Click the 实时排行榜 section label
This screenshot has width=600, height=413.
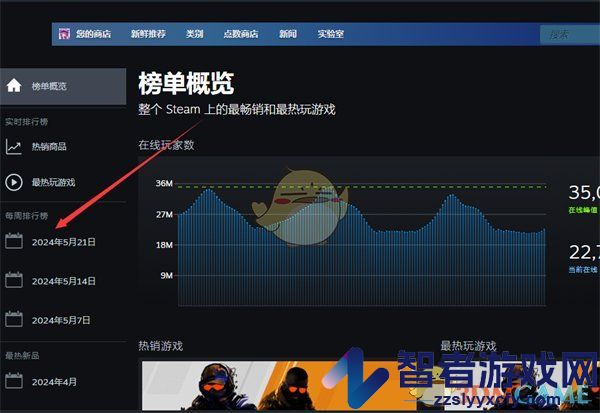tap(26, 122)
